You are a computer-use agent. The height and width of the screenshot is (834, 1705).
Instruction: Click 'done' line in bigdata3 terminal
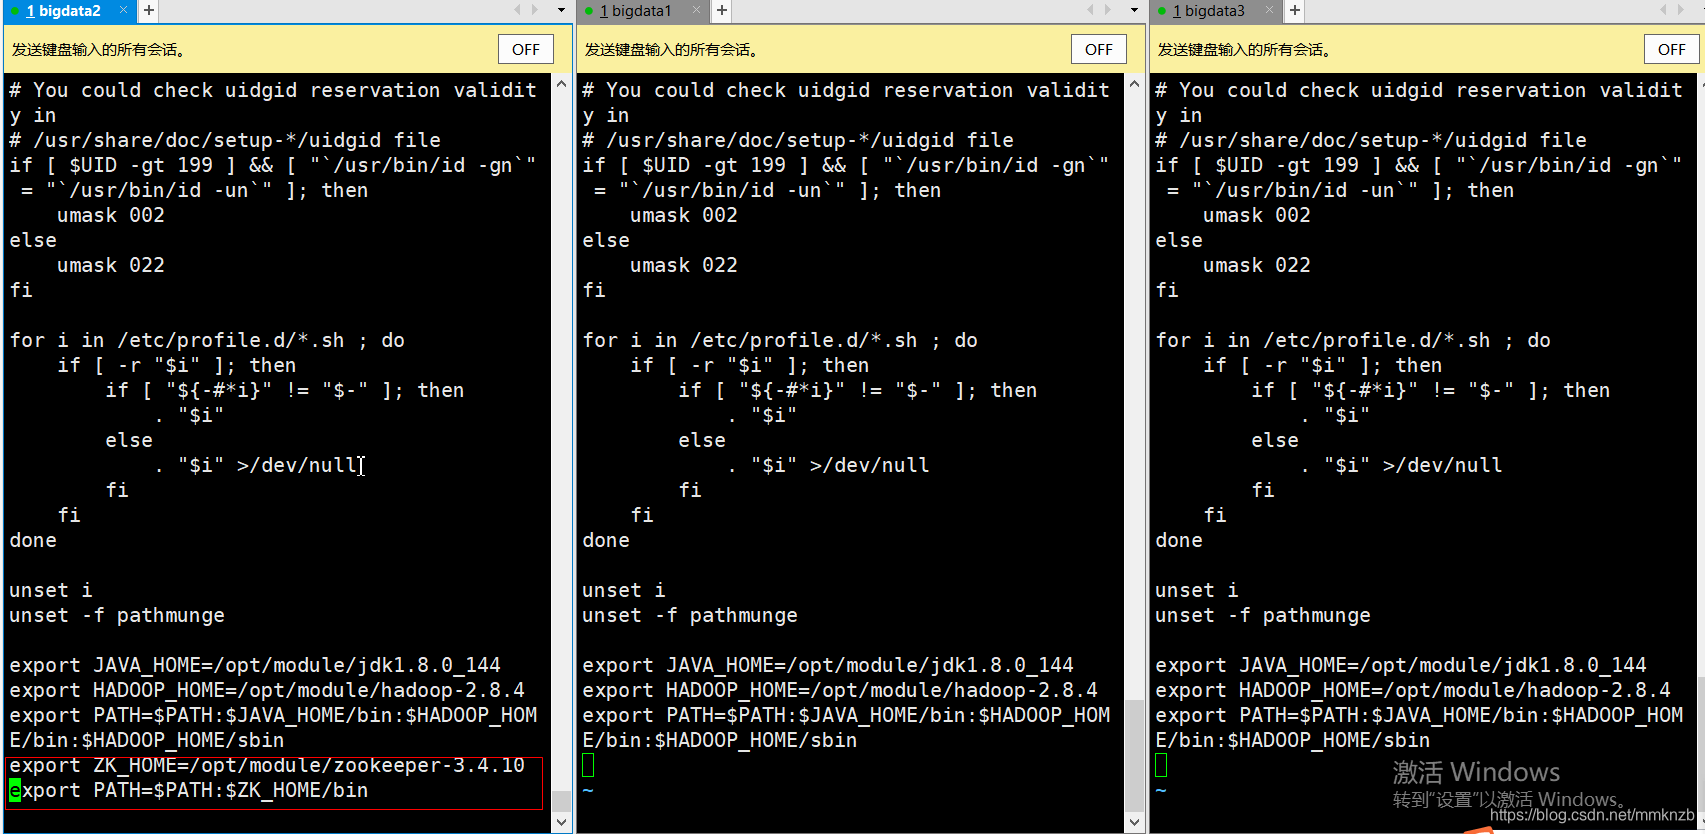point(1179,540)
